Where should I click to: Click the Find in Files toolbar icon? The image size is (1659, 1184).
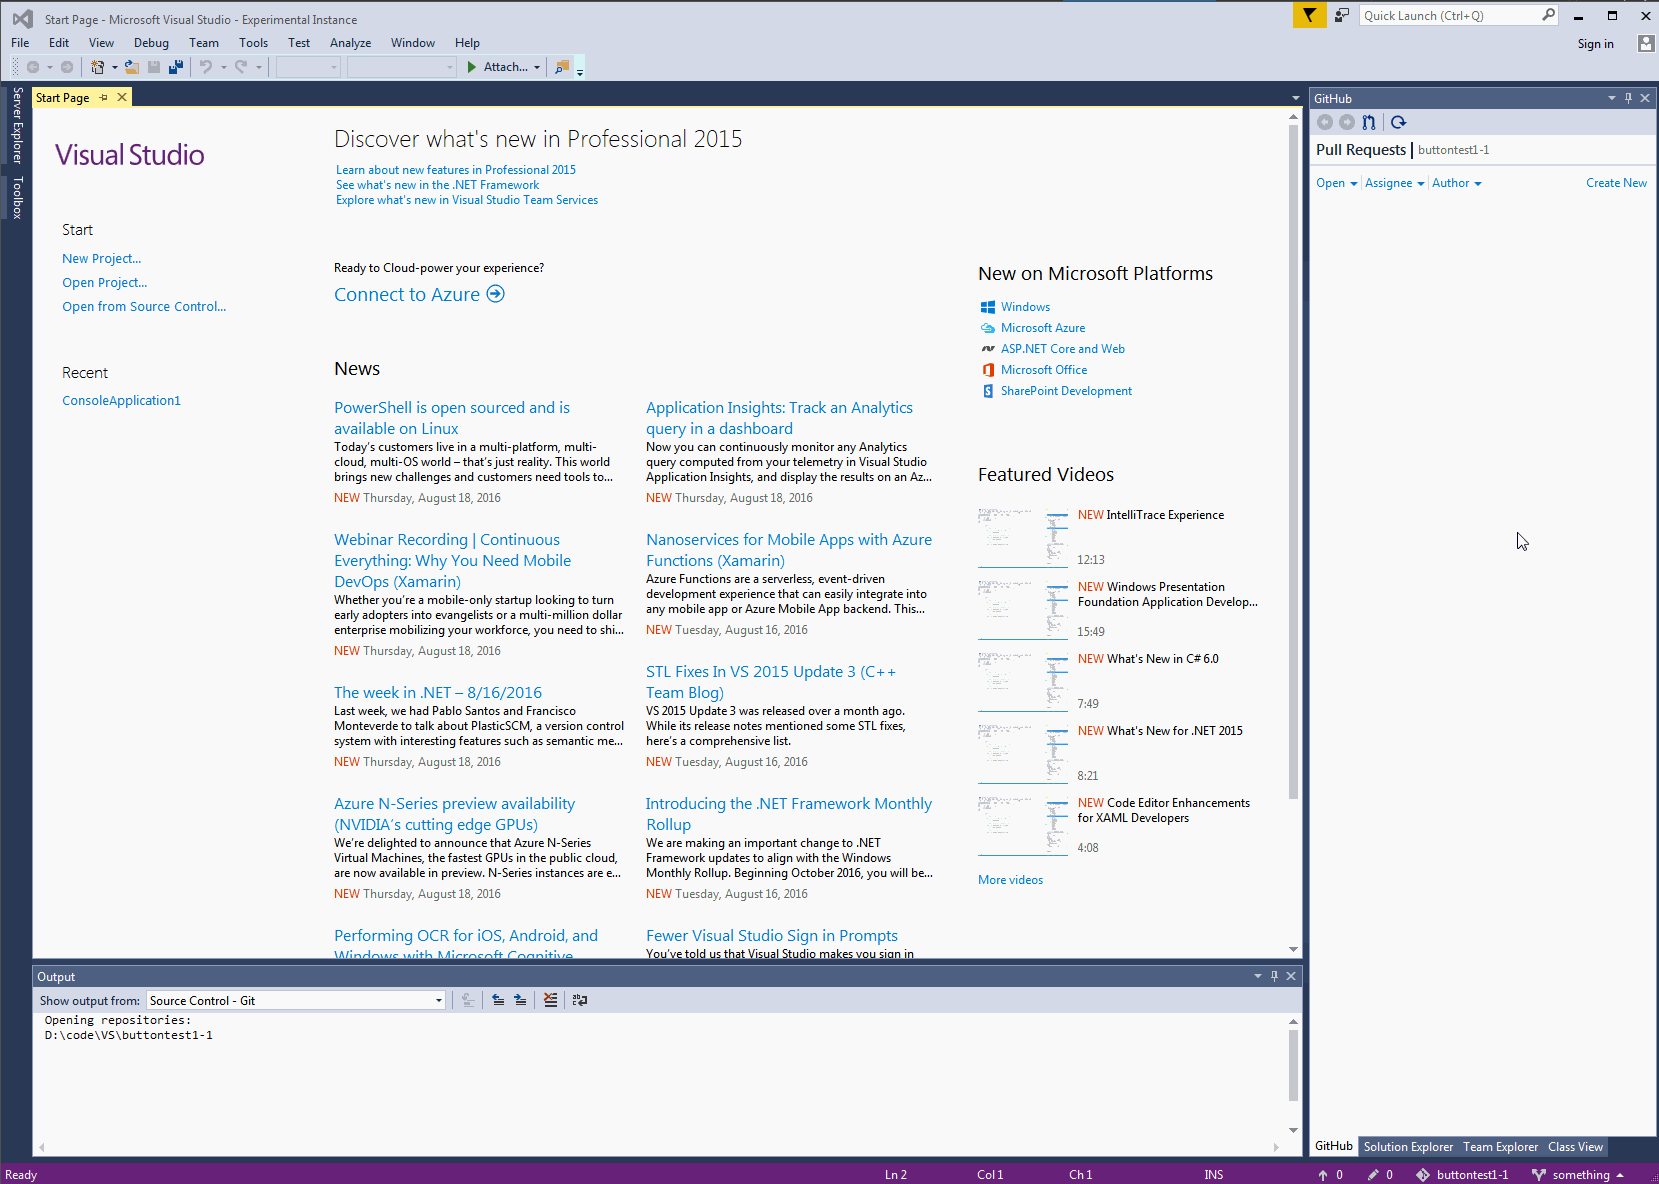click(562, 67)
